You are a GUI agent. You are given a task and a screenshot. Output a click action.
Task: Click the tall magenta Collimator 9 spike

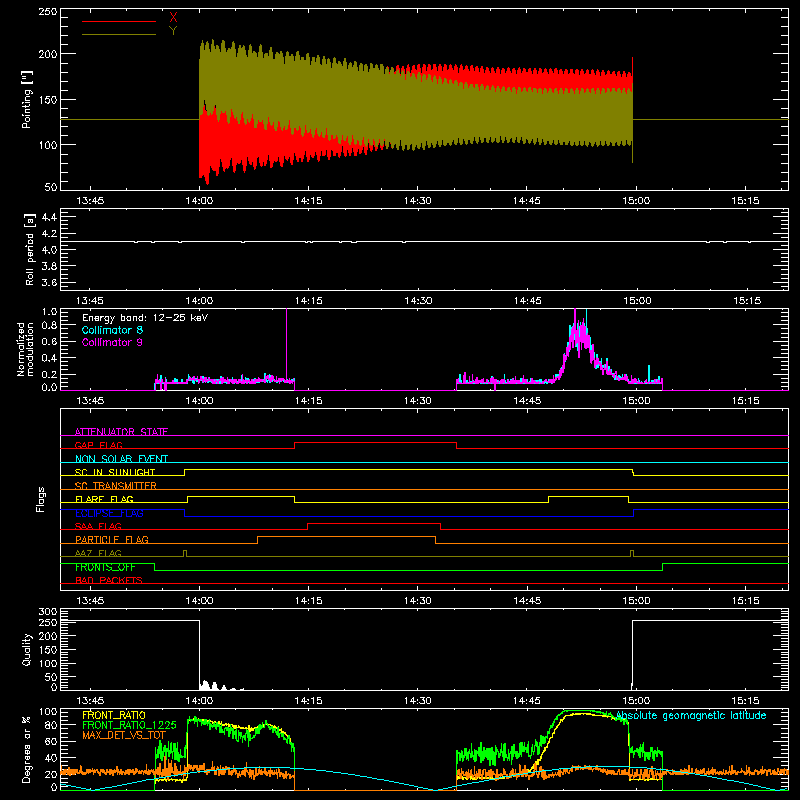(286, 343)
